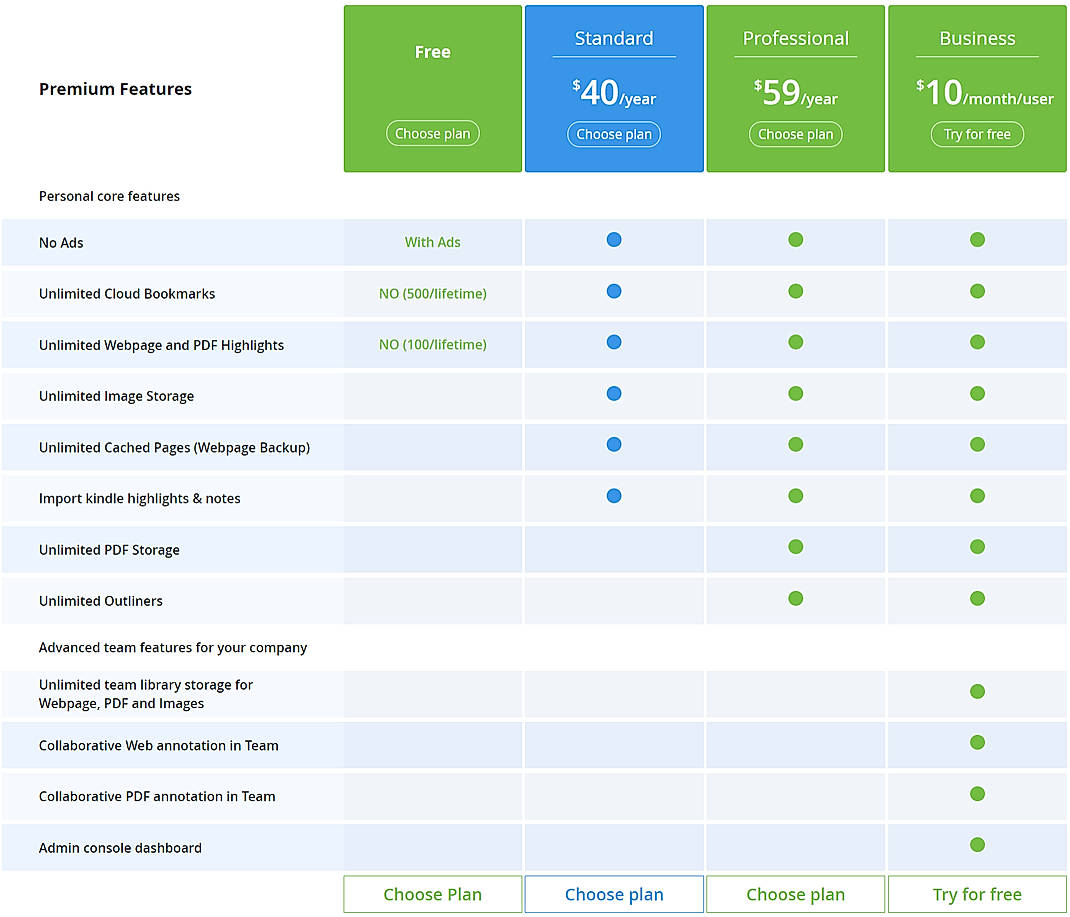Click Standard dot for Import kindle highlights
This screenshot has width=1070, height=917.
point(614,496)
